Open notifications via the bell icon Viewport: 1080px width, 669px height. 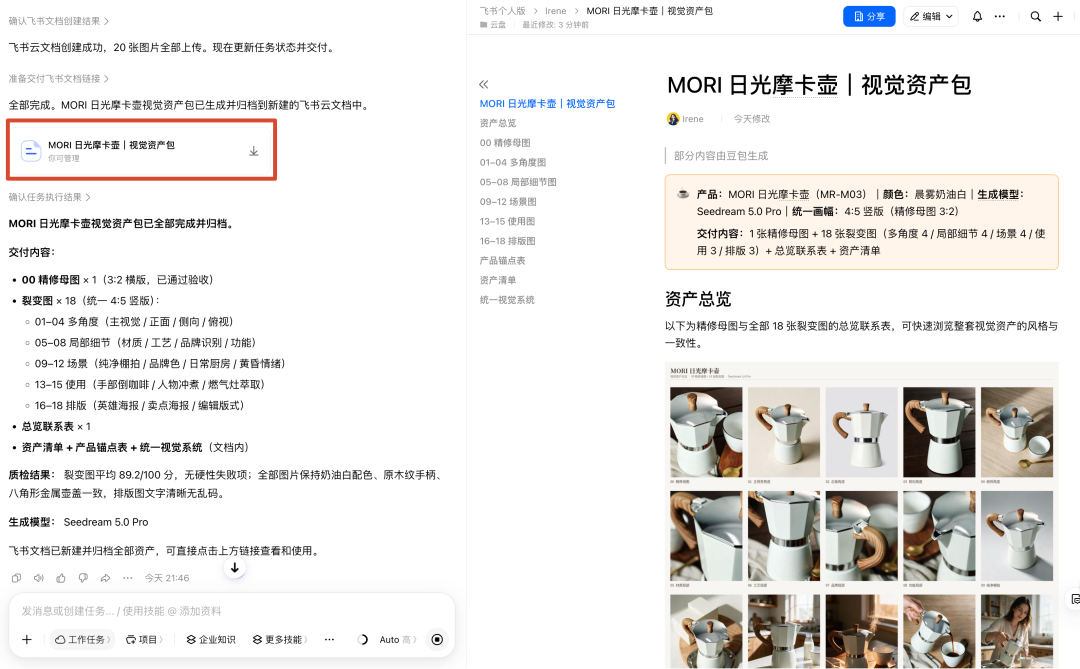[x=977, y=17]
